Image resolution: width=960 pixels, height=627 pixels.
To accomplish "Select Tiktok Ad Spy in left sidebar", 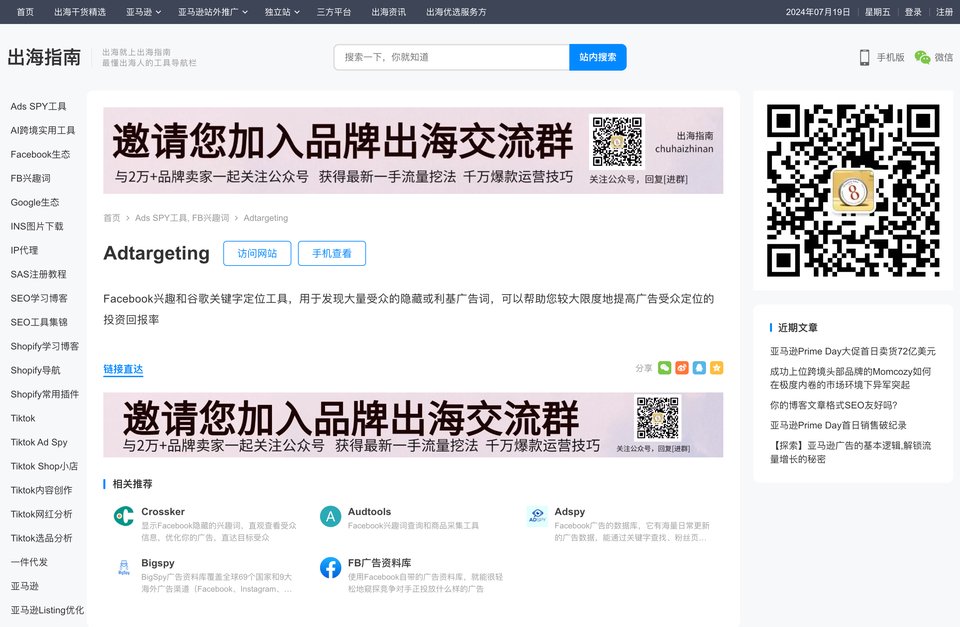I will 39,442.
